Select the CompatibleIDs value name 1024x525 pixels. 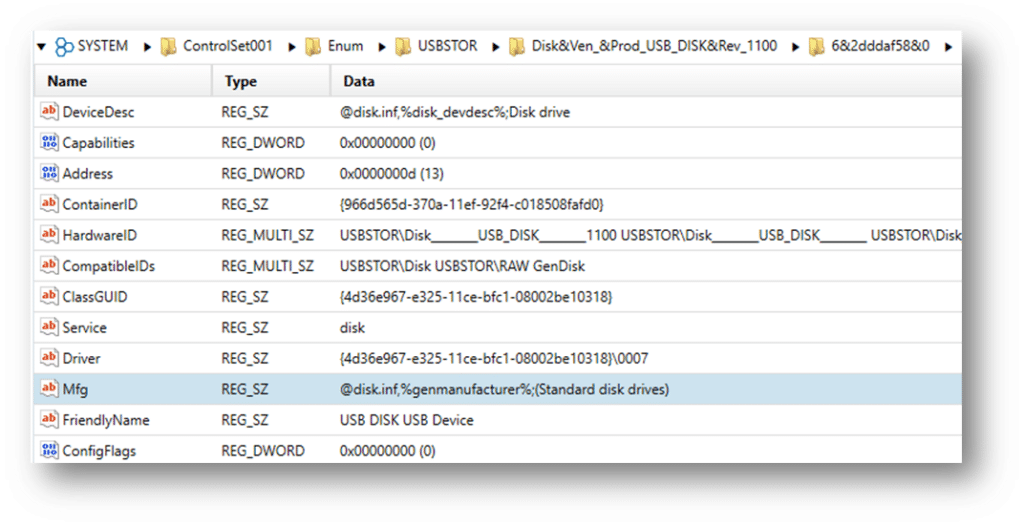coord(108,266)
